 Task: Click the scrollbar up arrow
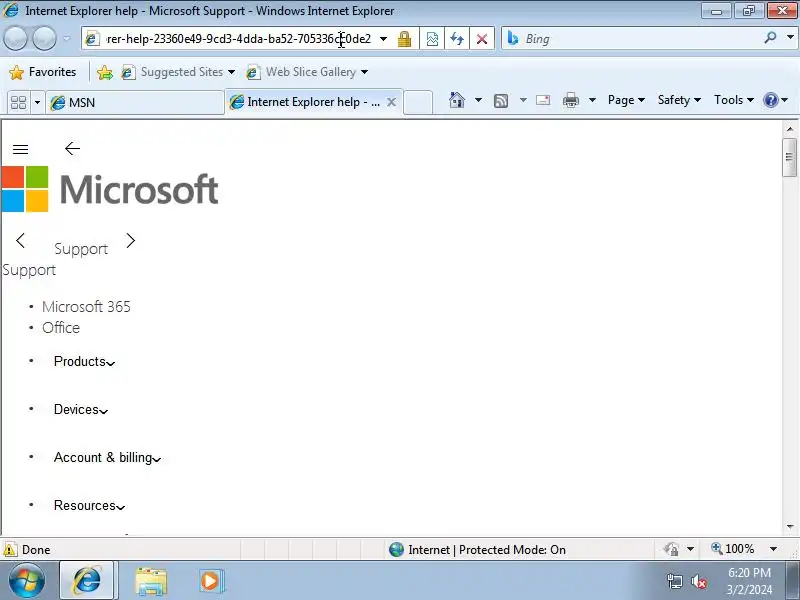tap(789, 129)
